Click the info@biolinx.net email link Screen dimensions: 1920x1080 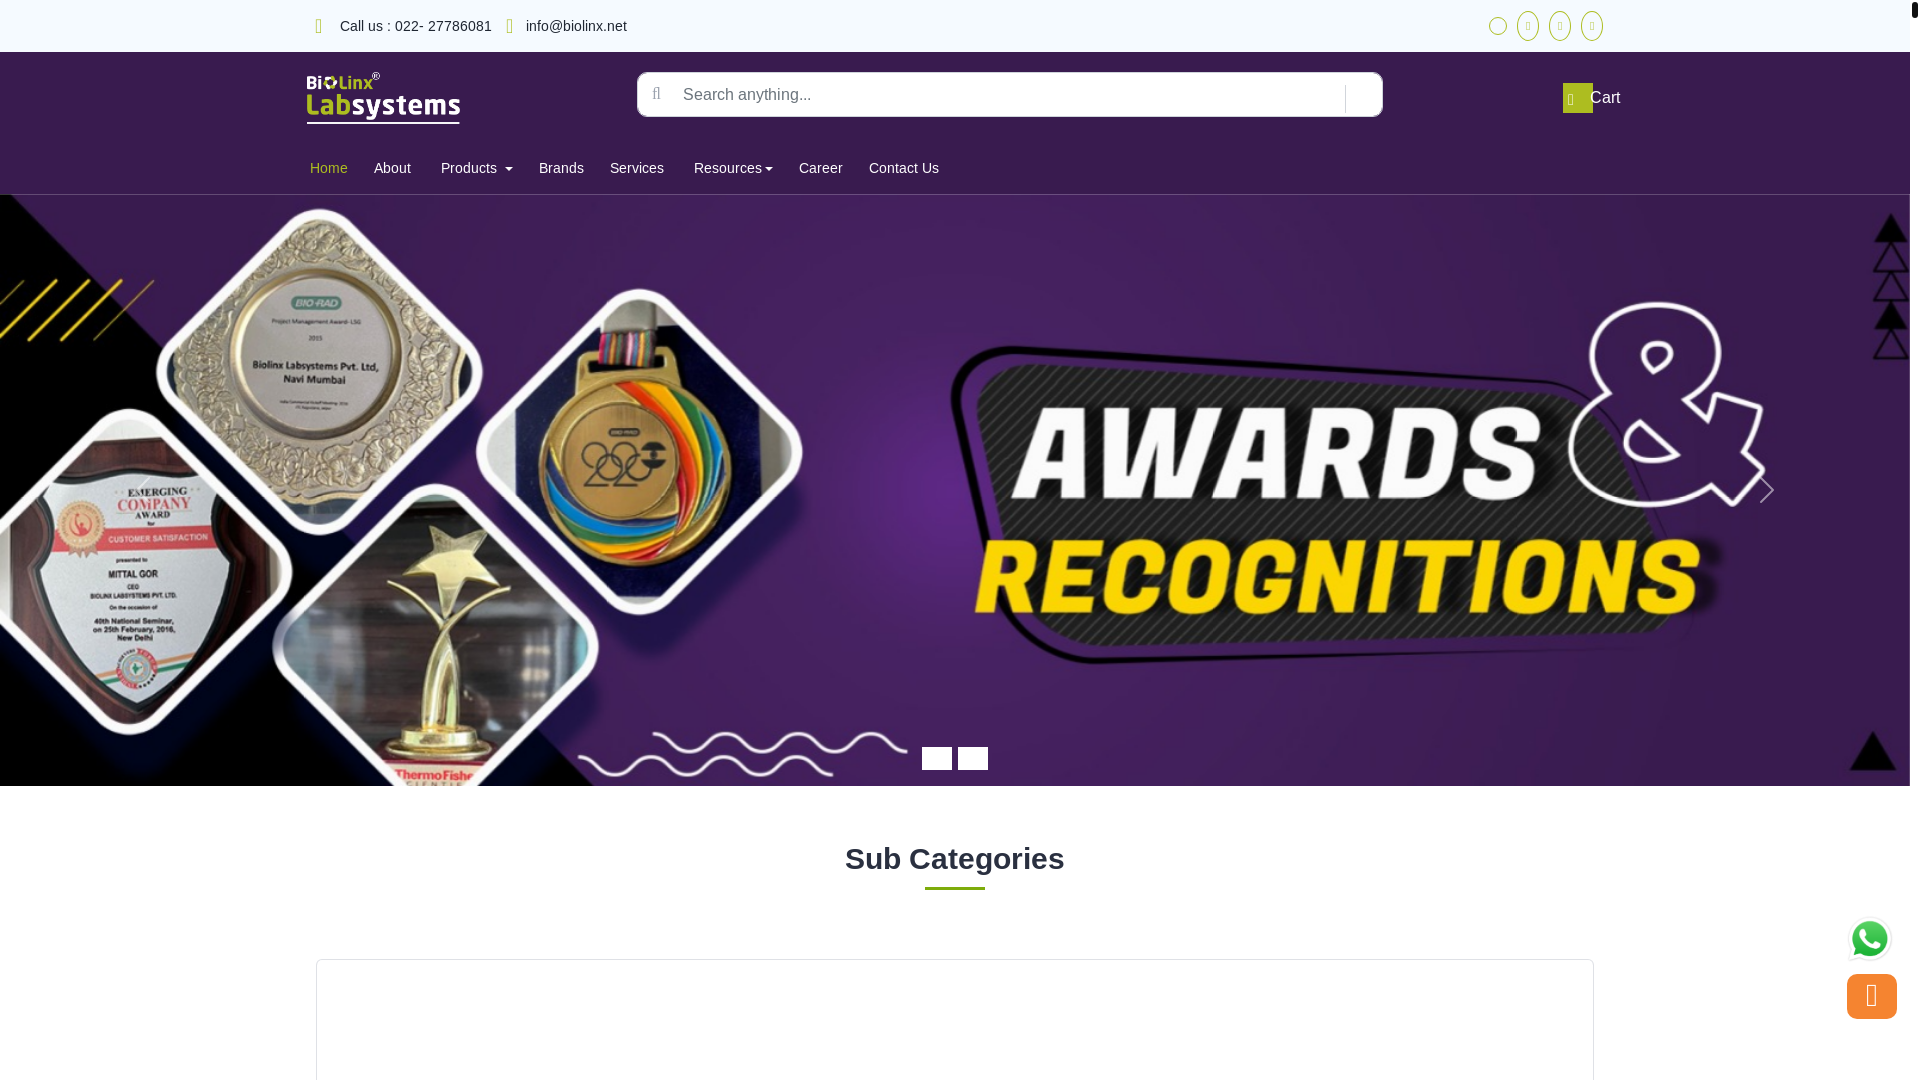point(576,26)
